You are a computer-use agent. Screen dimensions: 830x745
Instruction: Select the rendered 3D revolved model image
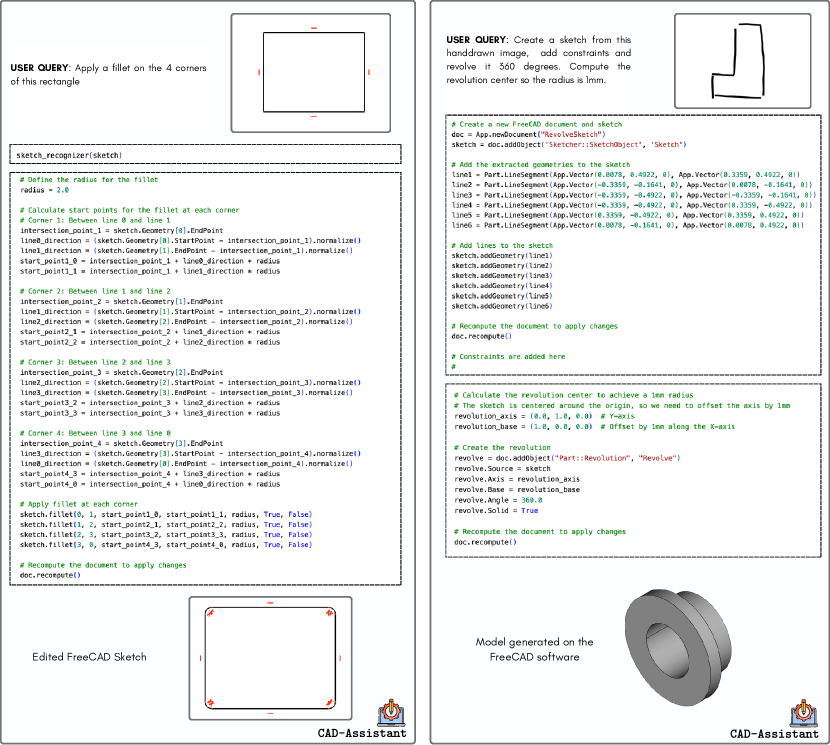[678, 647]
